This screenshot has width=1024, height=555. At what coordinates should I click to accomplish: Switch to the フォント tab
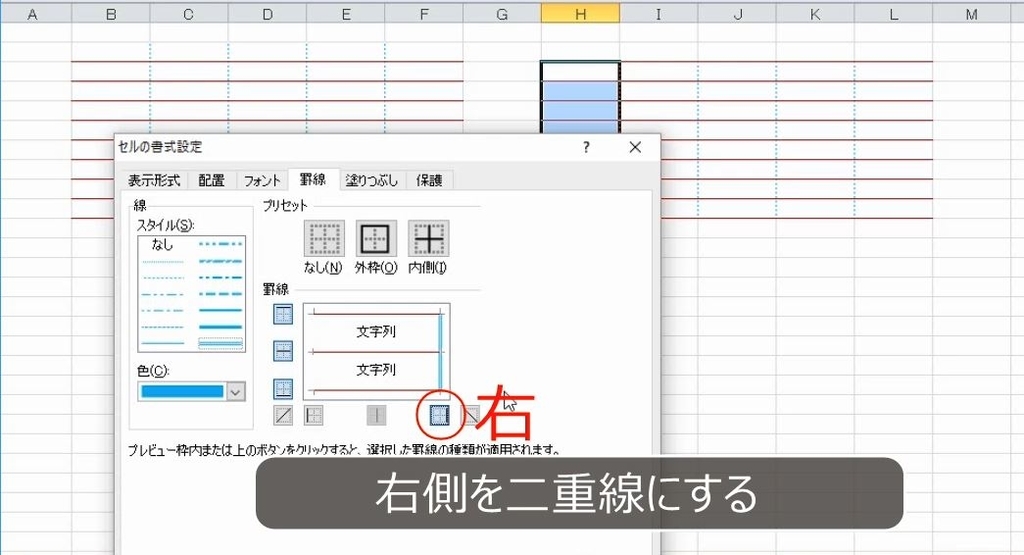click(262, 180)
